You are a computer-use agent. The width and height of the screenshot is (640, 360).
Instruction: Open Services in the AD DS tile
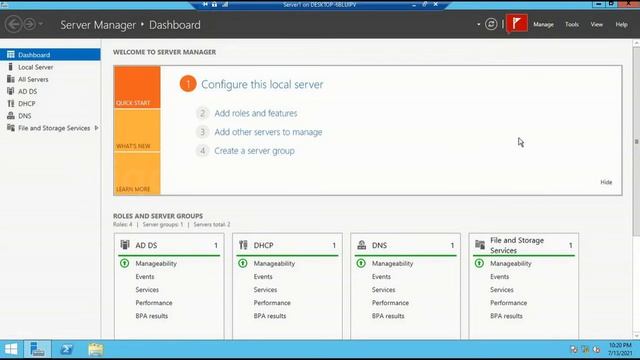click(147, 290)
